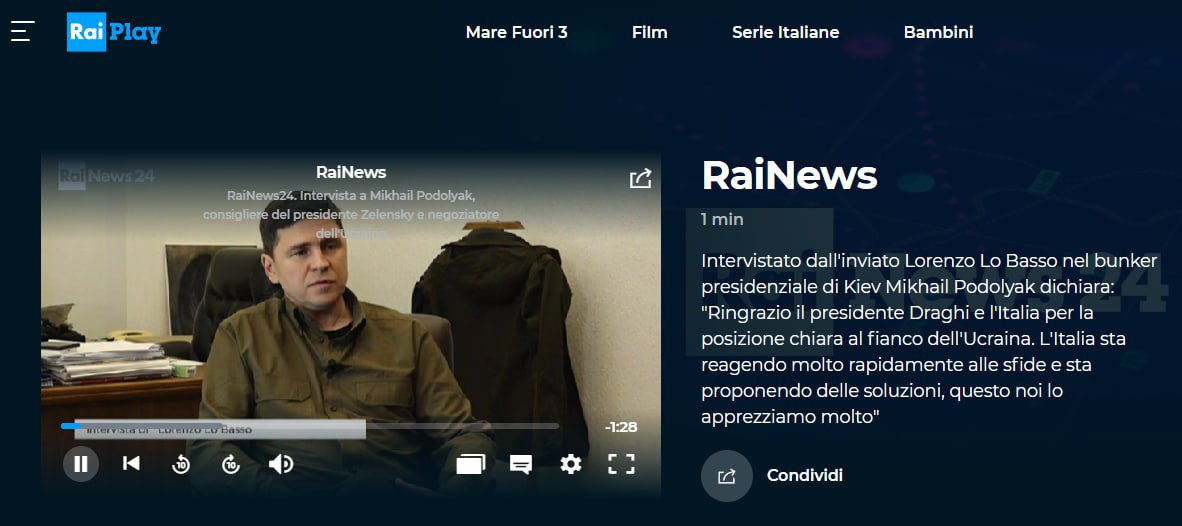Image resolution: width=1182 pixels, height=526 pixels.
Task: Open the Bambini section
Action: 939,32
